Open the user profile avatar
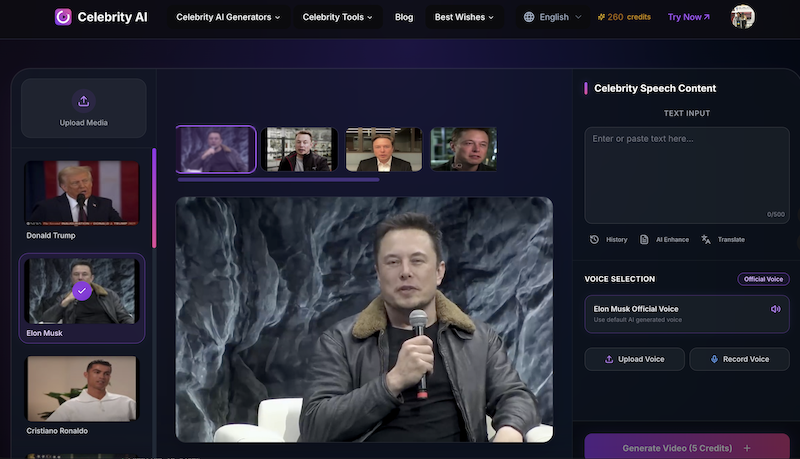Screen dimensions: 800x459 742,17
